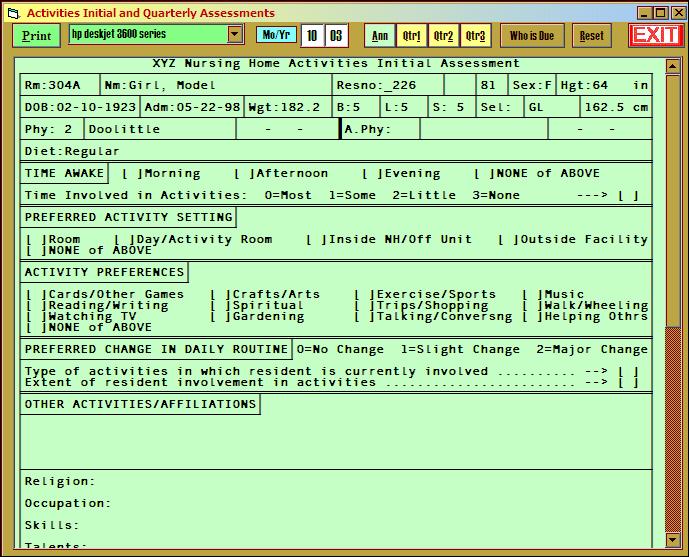Click the Diet:Regular line
The width and height of the screenshot is (689, 557).
pos(336,151)
